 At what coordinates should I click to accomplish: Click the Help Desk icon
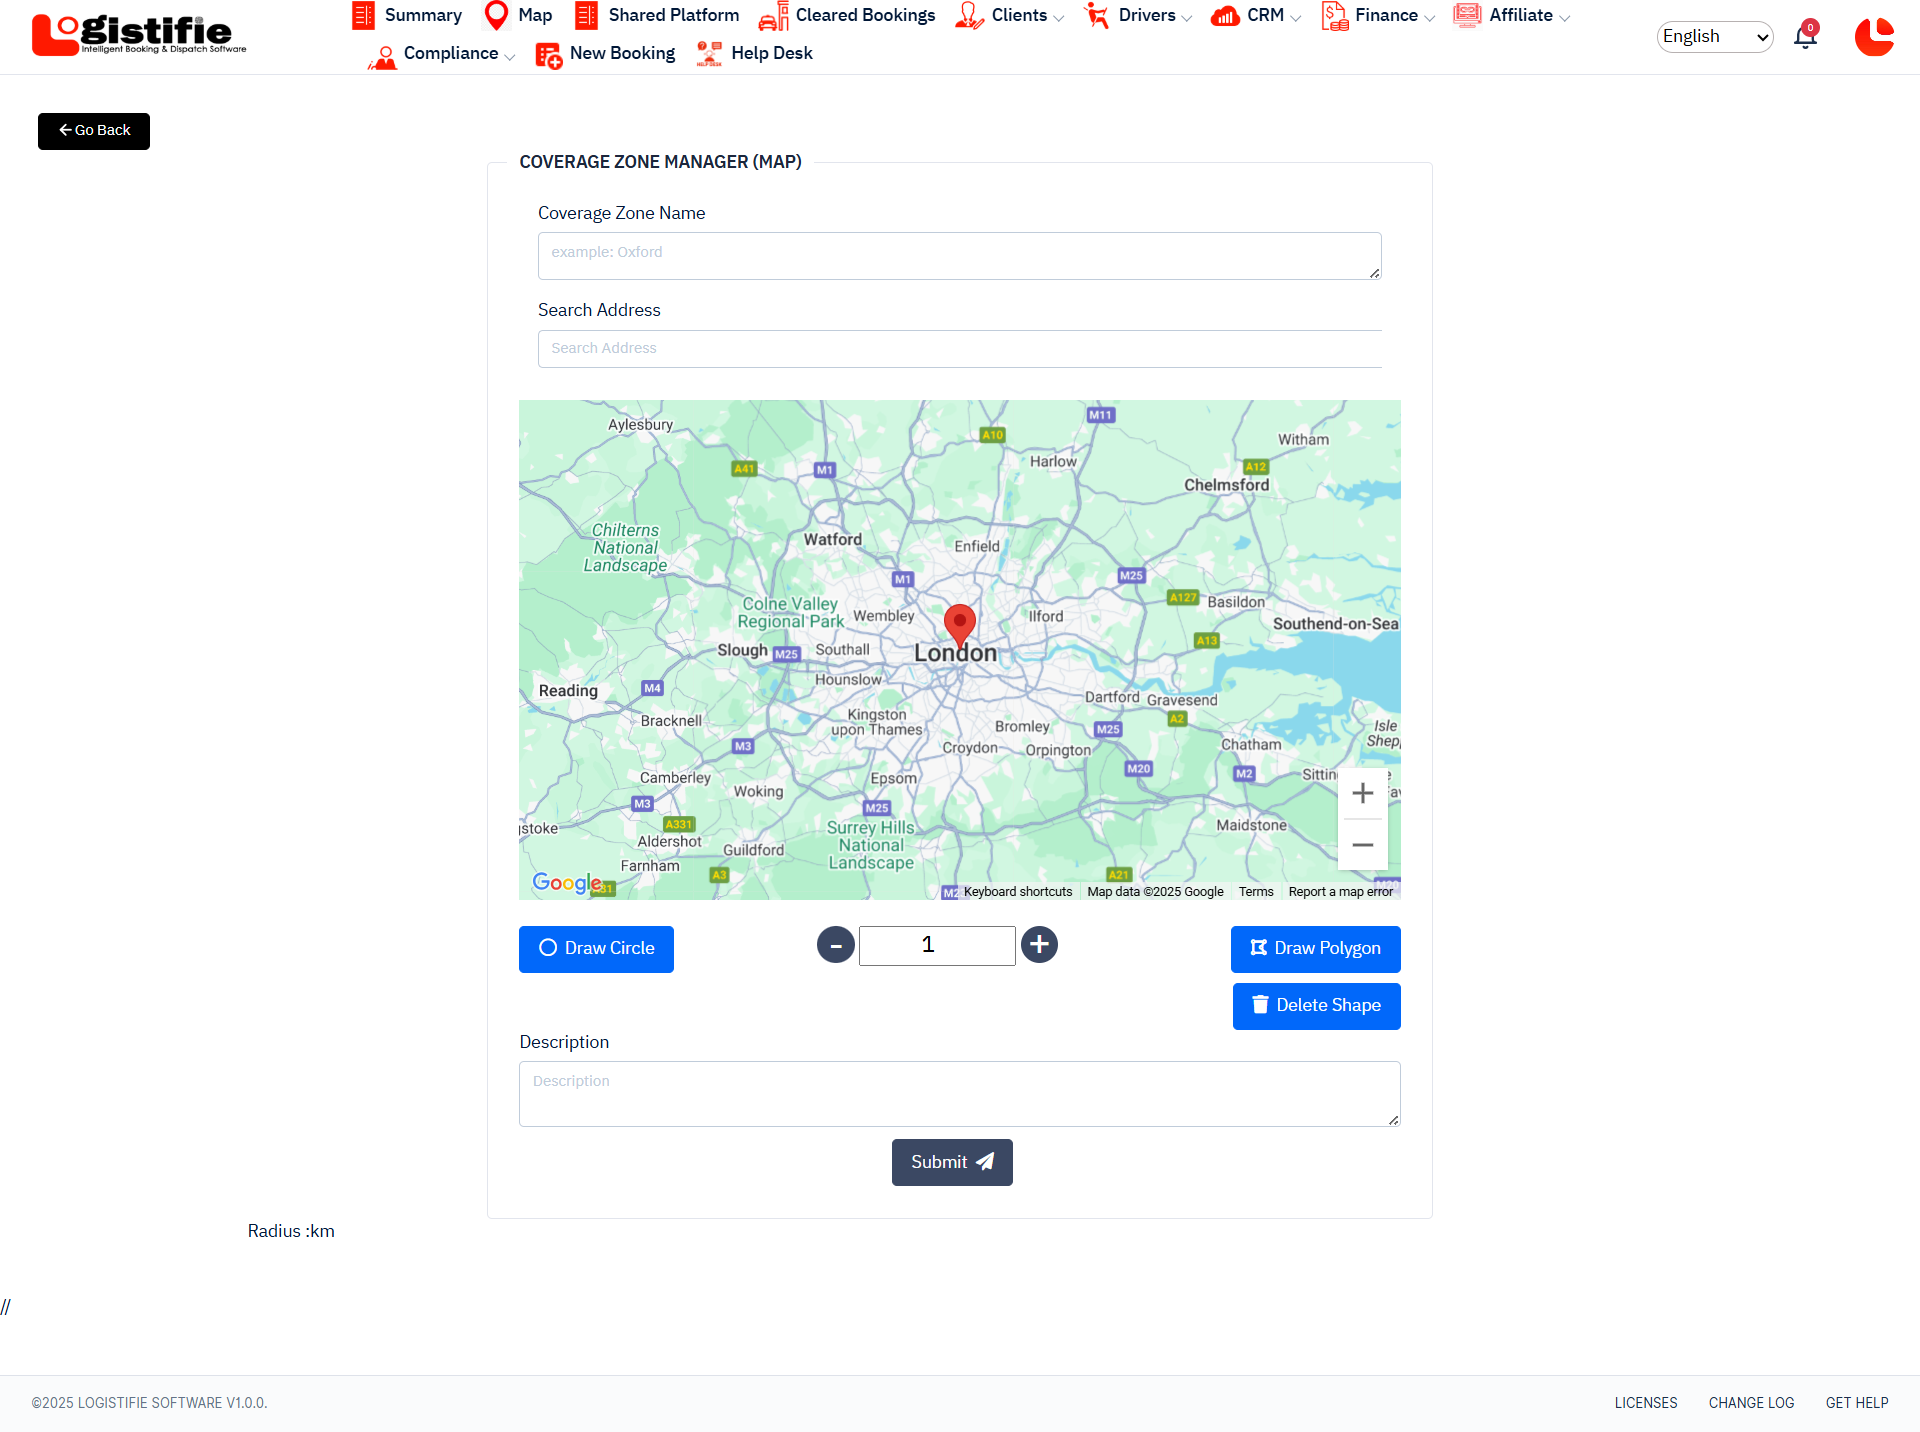(709, 54)
